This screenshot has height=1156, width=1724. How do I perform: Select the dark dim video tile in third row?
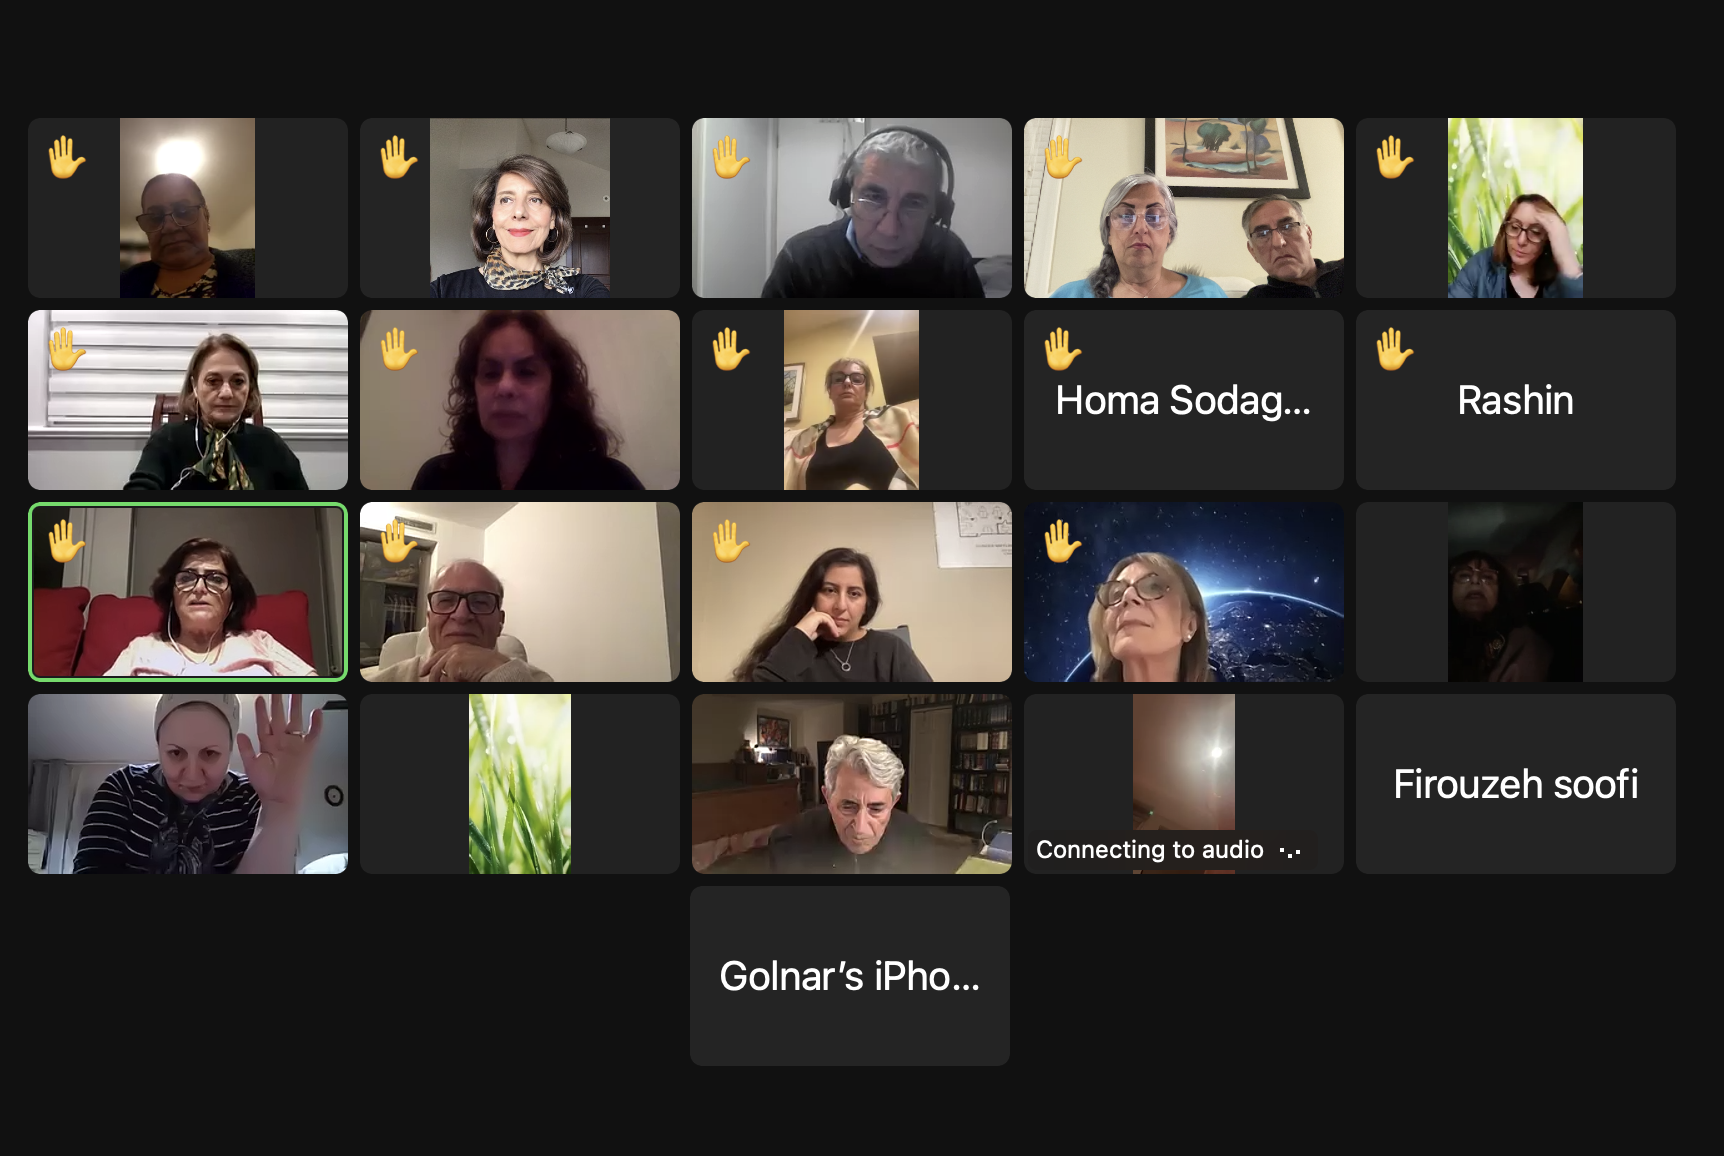[x=1516, y=592]
